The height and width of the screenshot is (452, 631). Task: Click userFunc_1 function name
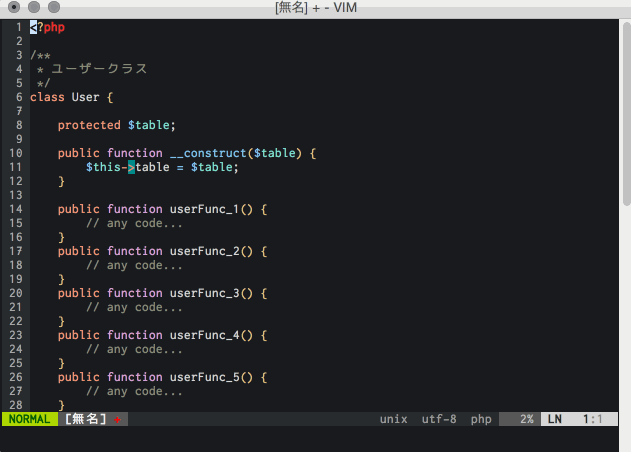tap(204, 209)
